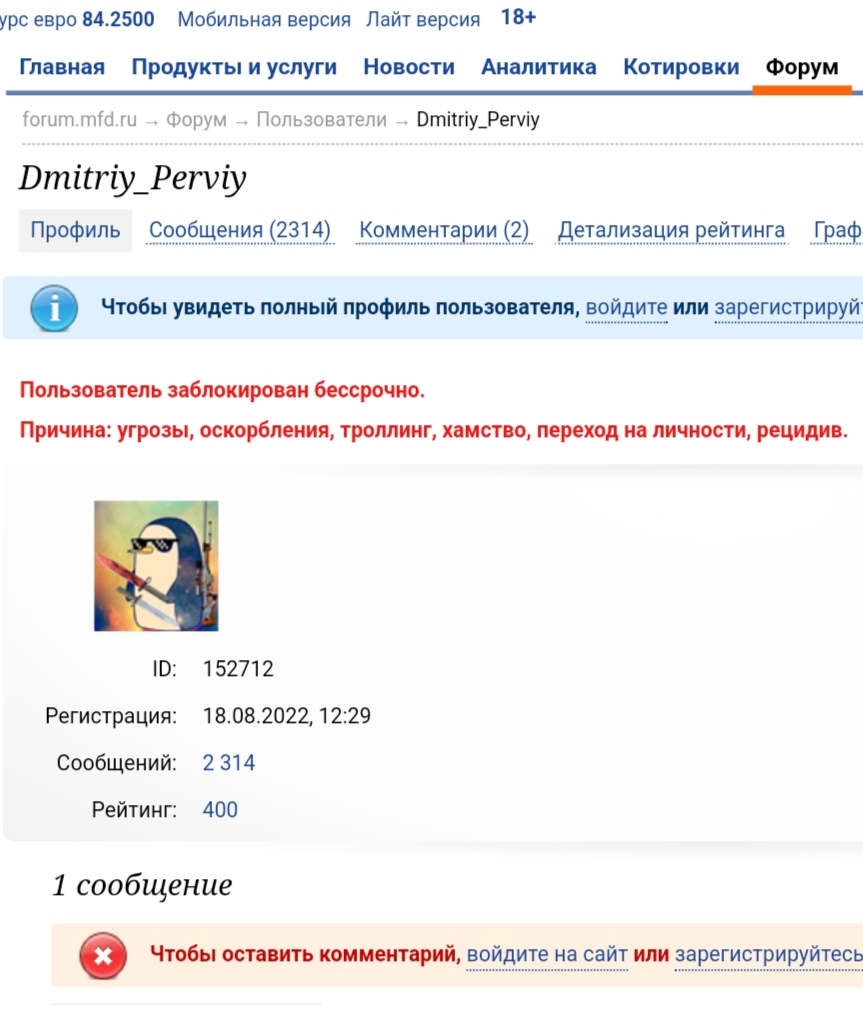This screenshot has height=1014, width=863.
Task: Open the rating value 400 link
Action: coord(220,810)
